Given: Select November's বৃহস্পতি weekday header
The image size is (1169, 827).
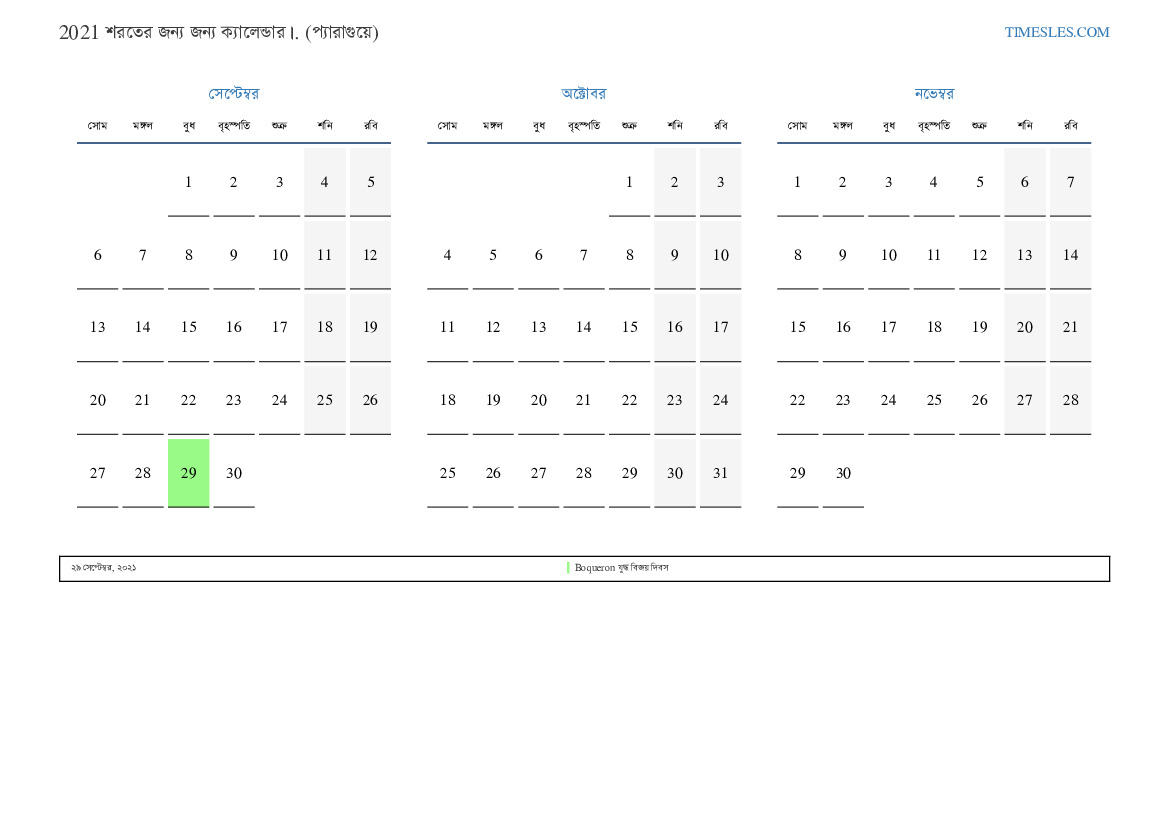Looking at the screenshot, I should point(933,126).
